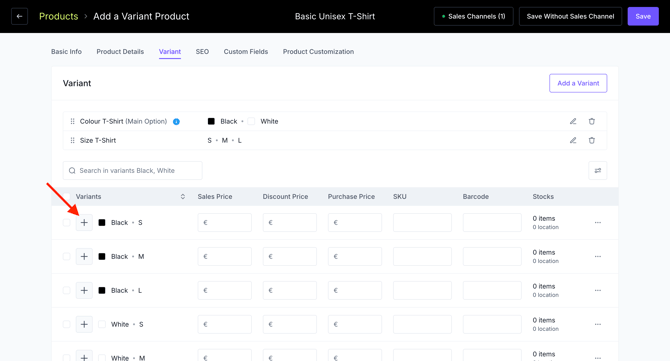The height and width of the screenshot is (361, 670).
Task: Edit the Colour T-Shirt option pencil icon
Action: [x=573, y=121]
